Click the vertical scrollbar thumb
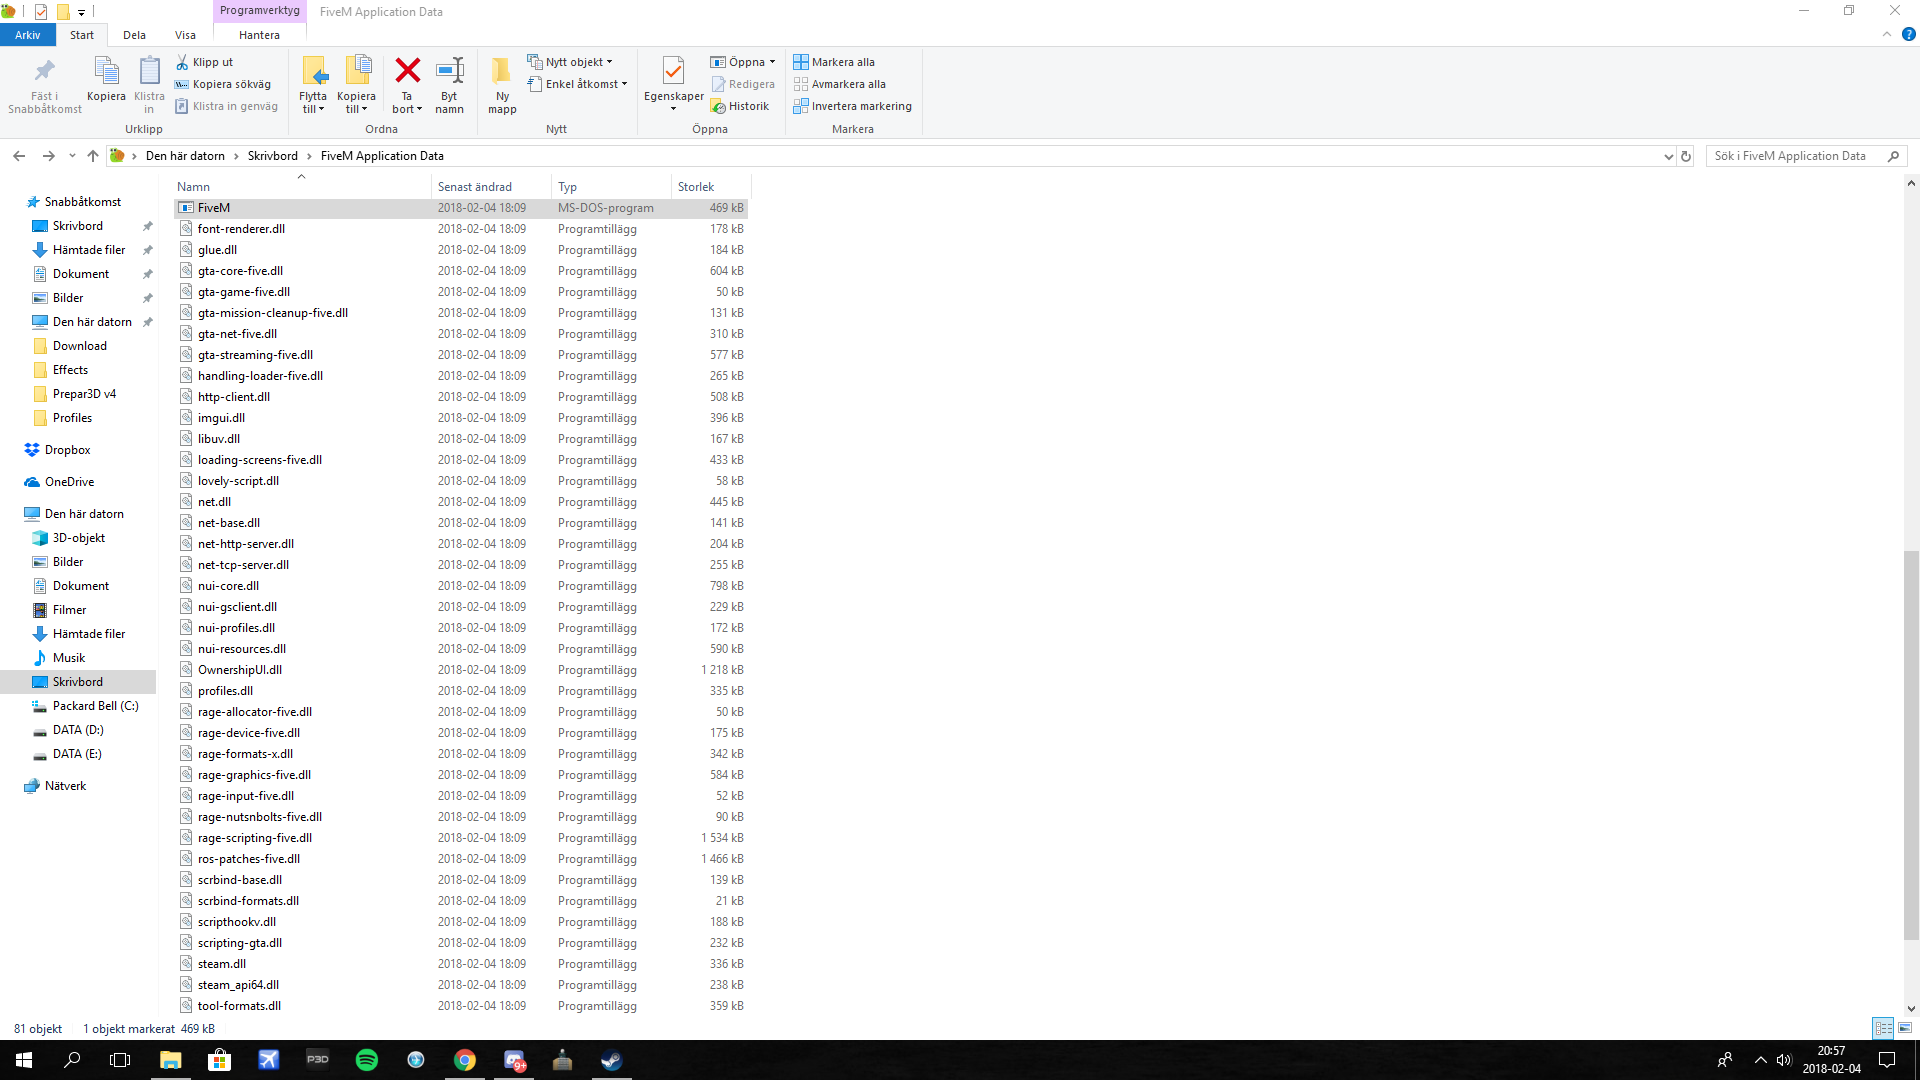Image resolution: width=1920 pixels, height=1080 pixels. pyautogui.click(x=1911, y=745)
